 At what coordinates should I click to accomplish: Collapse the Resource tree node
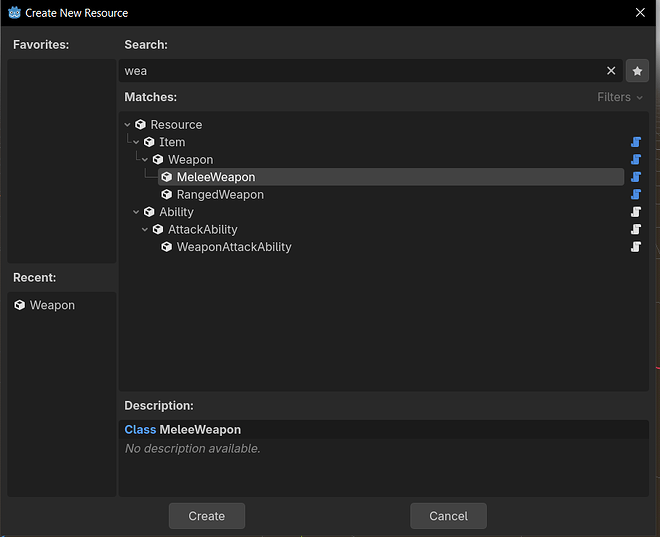(x=127, y=125)
